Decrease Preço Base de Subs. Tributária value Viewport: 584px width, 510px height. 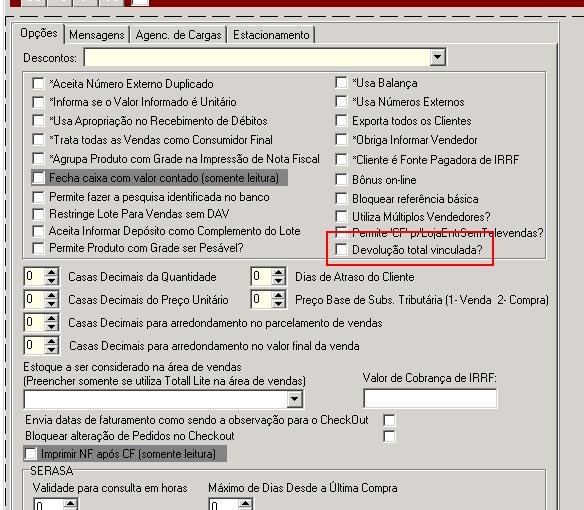click(279, 304)
